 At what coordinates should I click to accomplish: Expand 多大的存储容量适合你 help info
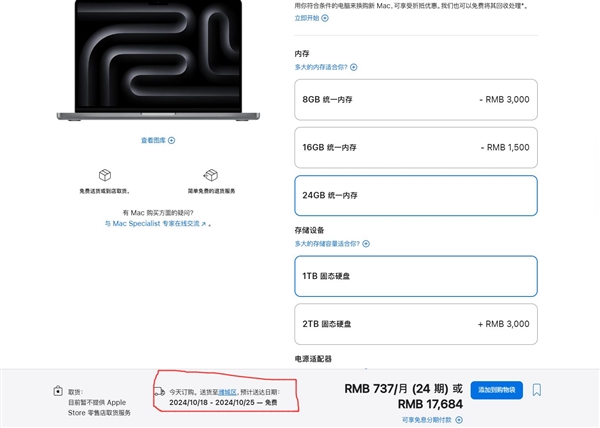tap(367, 244)
